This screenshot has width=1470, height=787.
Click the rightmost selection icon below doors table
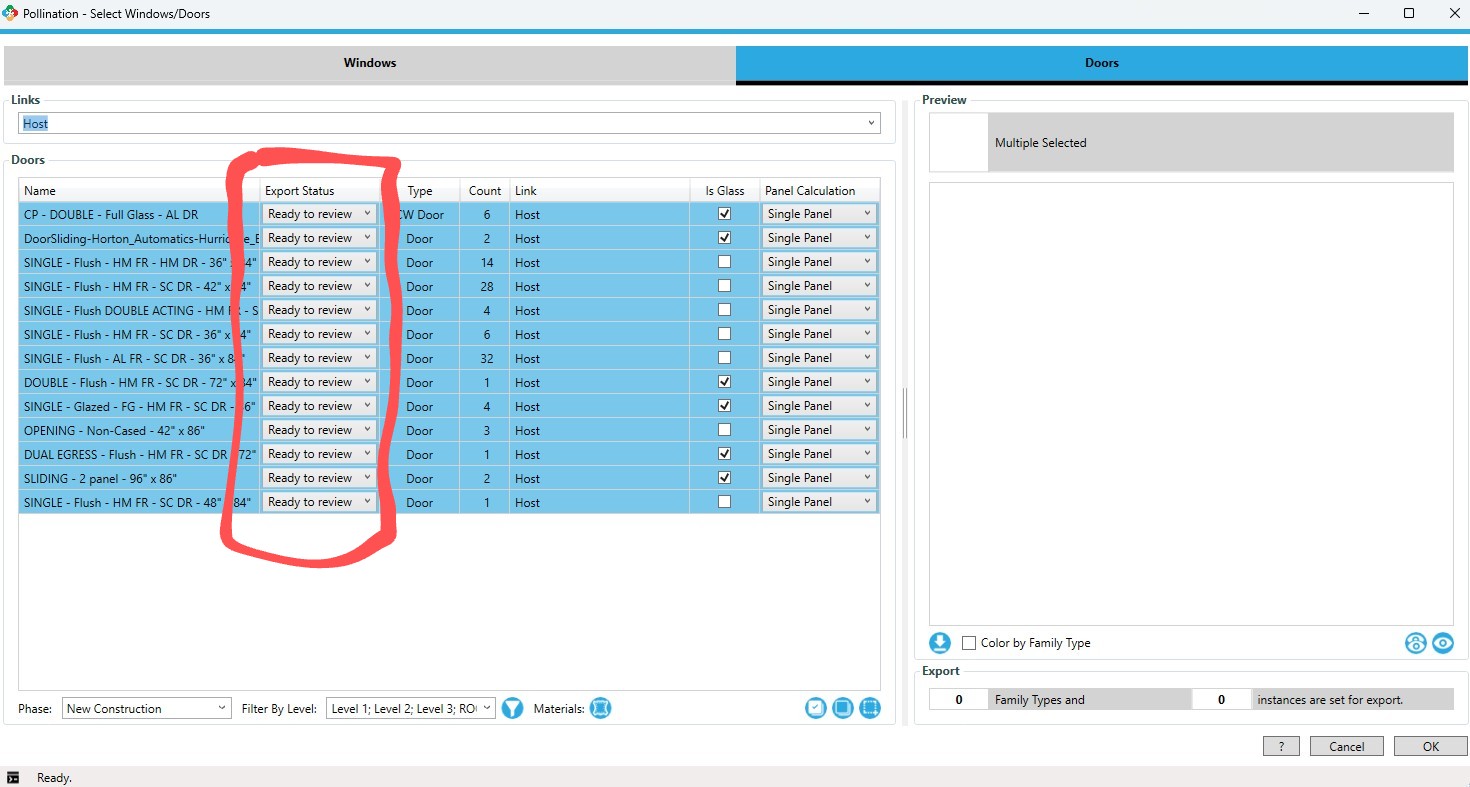click(870, 708)
